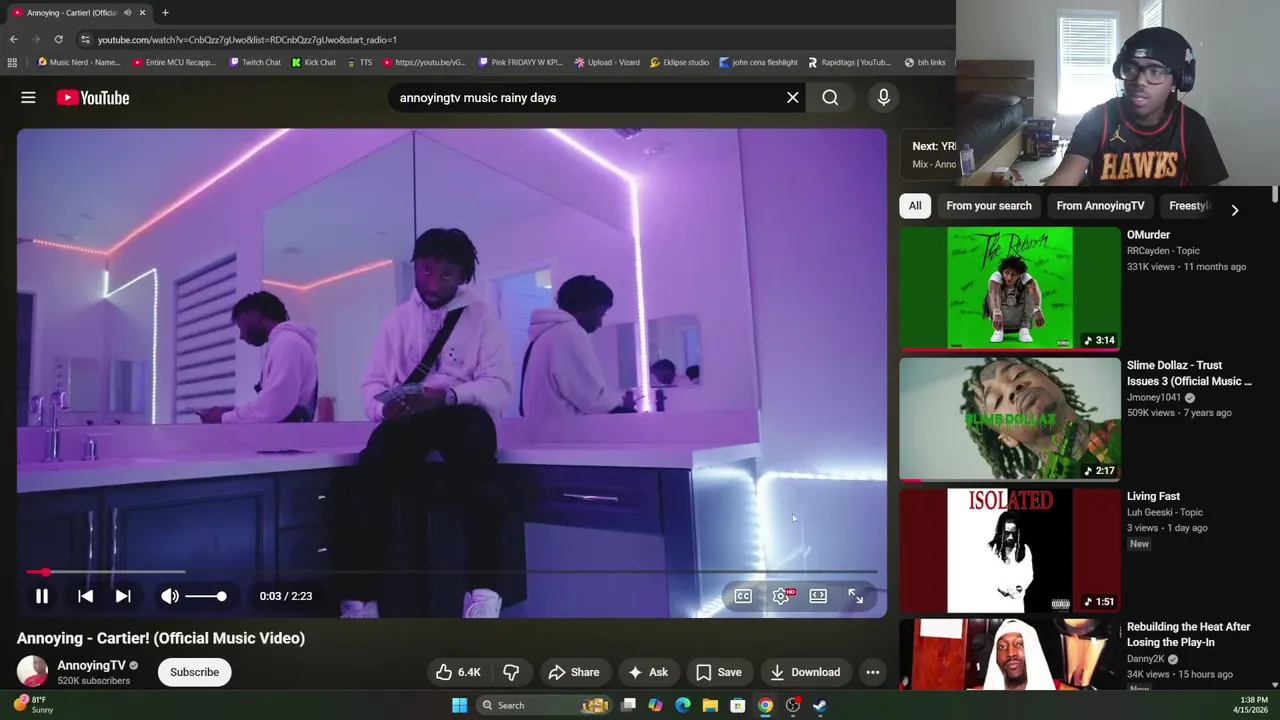This screenshot has width=1280, height=720.
Task: Share the Cartier music video
Action: point(574,672)
